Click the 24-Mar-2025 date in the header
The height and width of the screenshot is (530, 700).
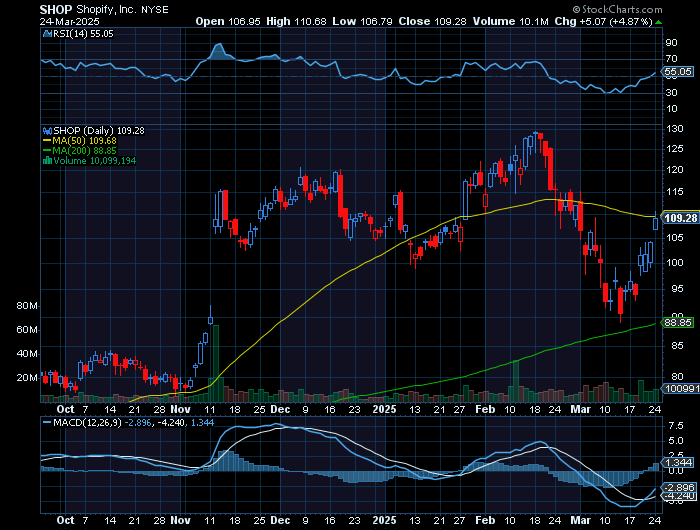point(70,21)
